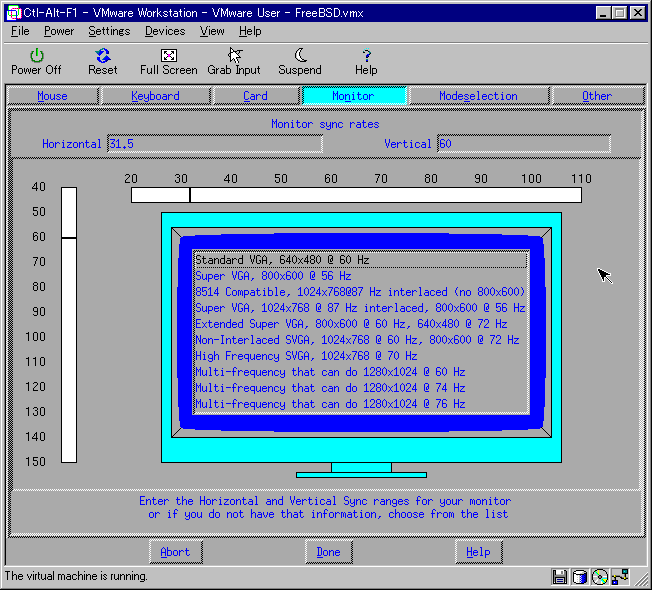The height and width of the screenshot is (590, 652).
Task: Maximize the VMware Workstation window
Action: [620, 13]
